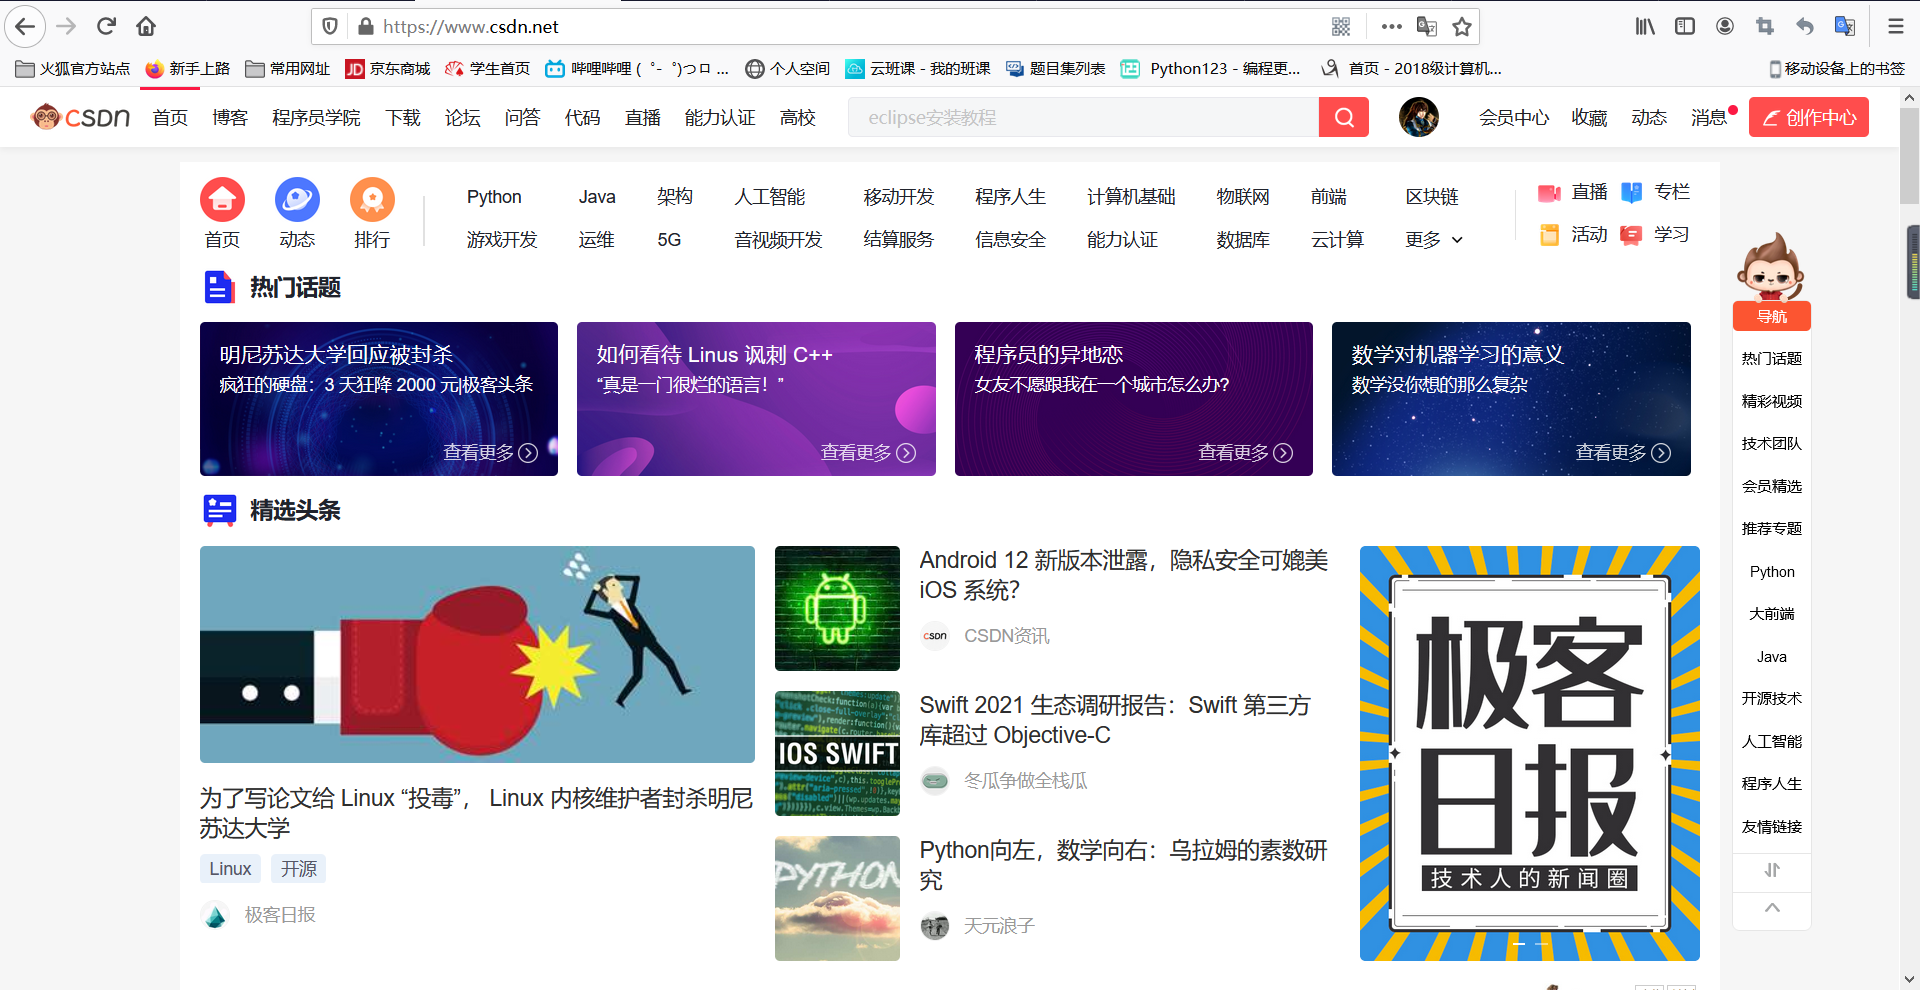Open the Swift 2021 生态调研报告 article title
This screenshot has width=1920, height=990.
(1115, 720)
